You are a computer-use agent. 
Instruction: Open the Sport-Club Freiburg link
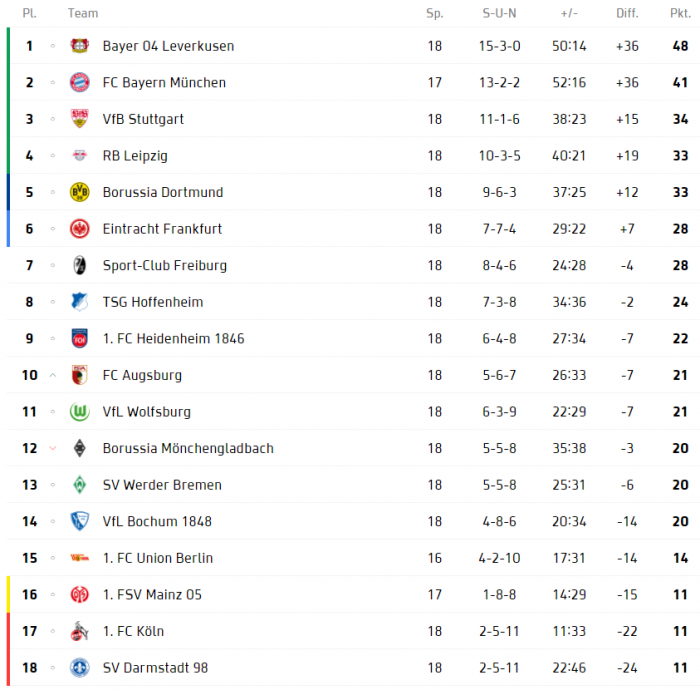(164, 266)
